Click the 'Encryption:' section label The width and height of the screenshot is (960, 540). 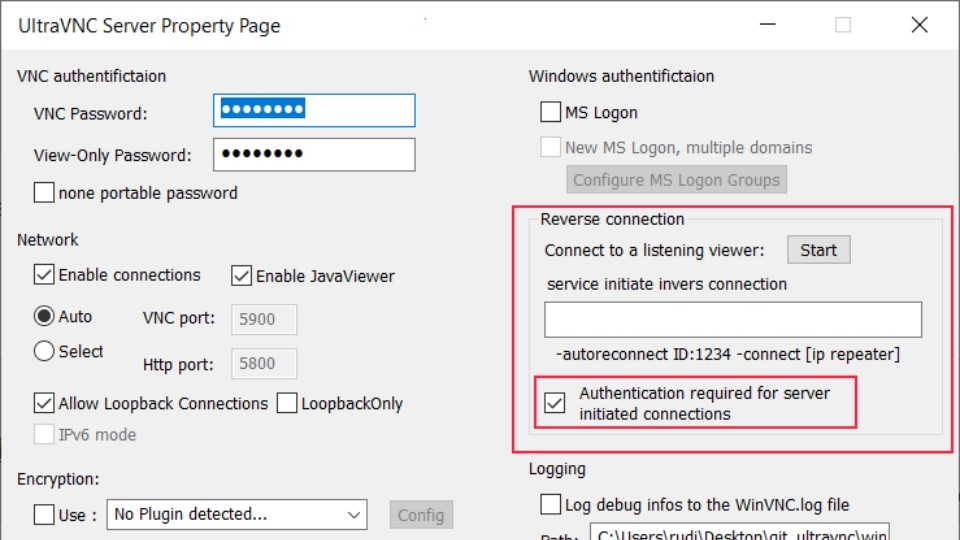click(58, 479)
